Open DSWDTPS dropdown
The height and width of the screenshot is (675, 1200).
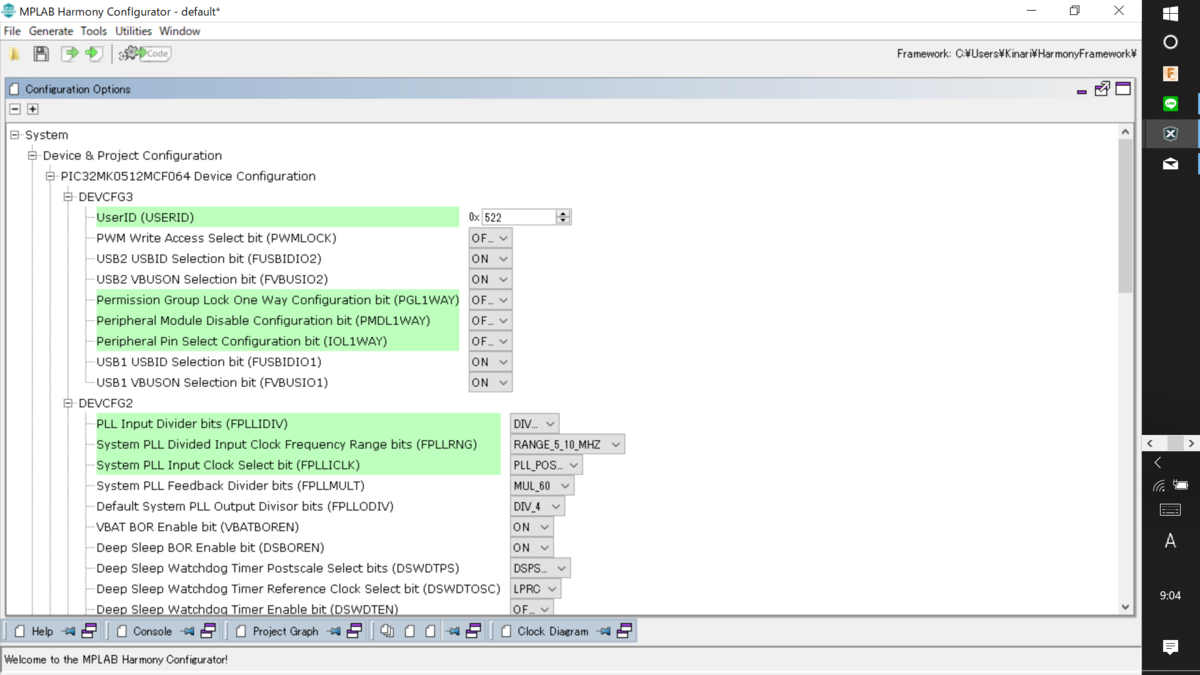[x=540, y=568]
